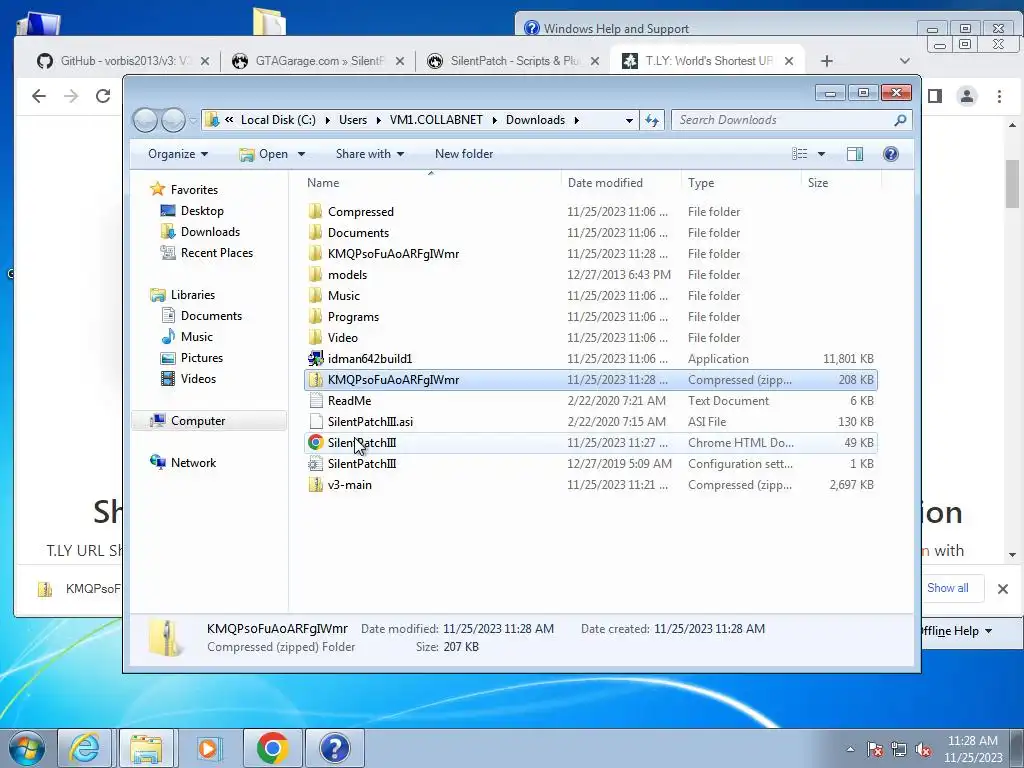Select the SilentPatchIII Chrome HTML file icon
Screen dimensions: 1024x768
[x=315, y=443]
